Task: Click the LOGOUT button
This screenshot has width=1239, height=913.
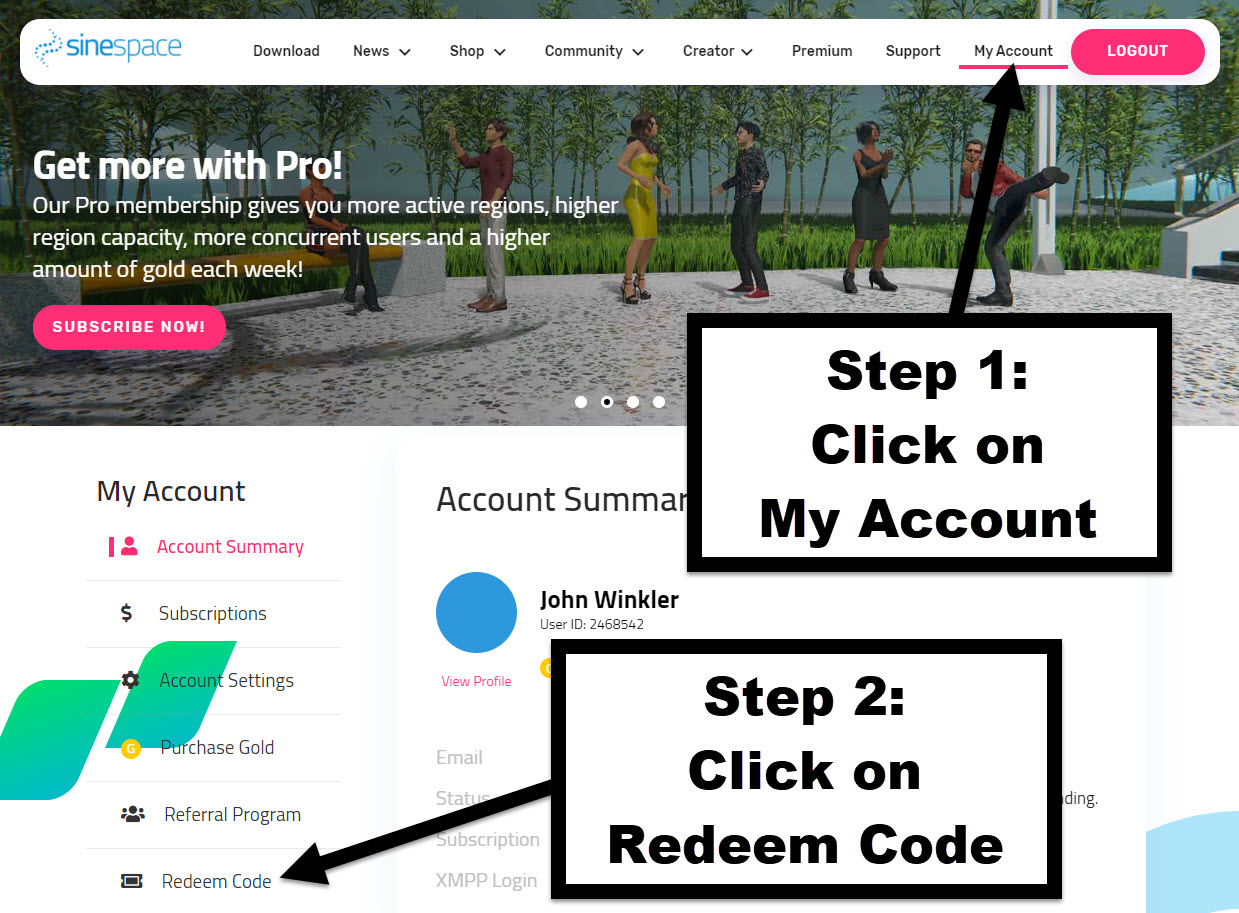Action: pos(1137,51)
